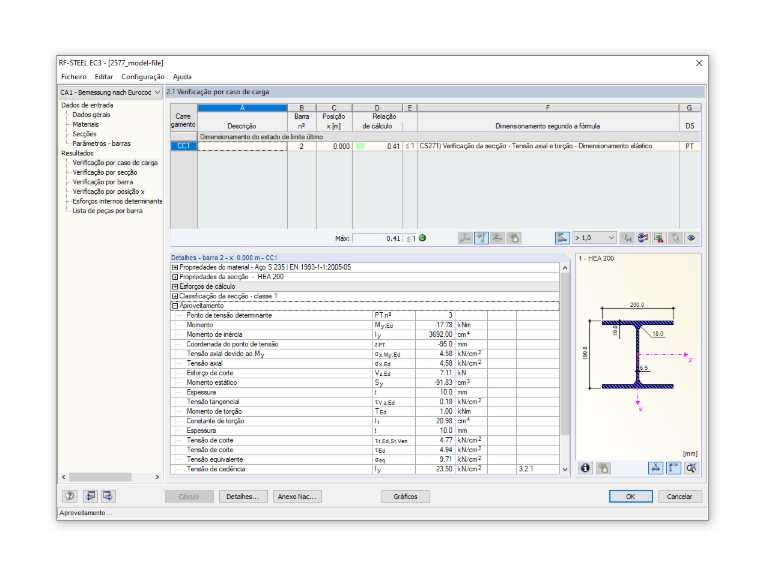This screenshot has width=760, height=570.
Task: Click the green ratio colour cell in CC1 row
Action: coord(360,146)
